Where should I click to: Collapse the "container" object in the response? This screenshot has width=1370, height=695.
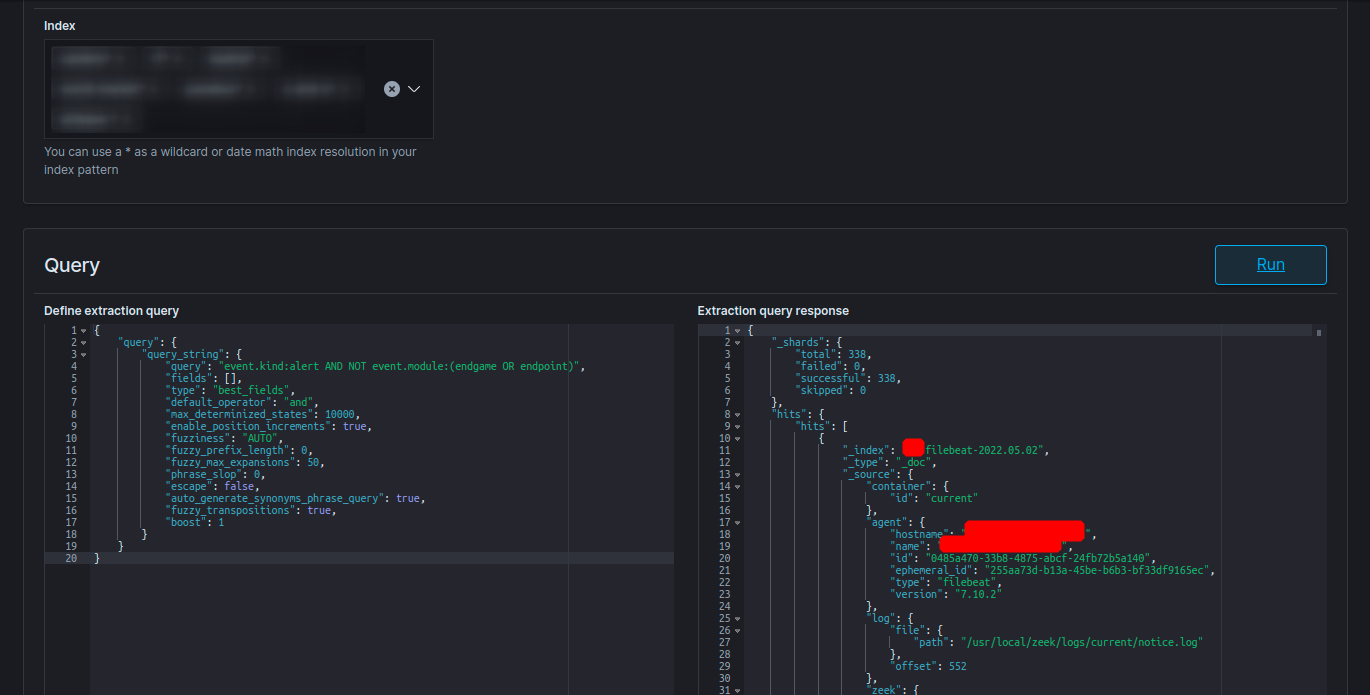click(x=737, y=485)
